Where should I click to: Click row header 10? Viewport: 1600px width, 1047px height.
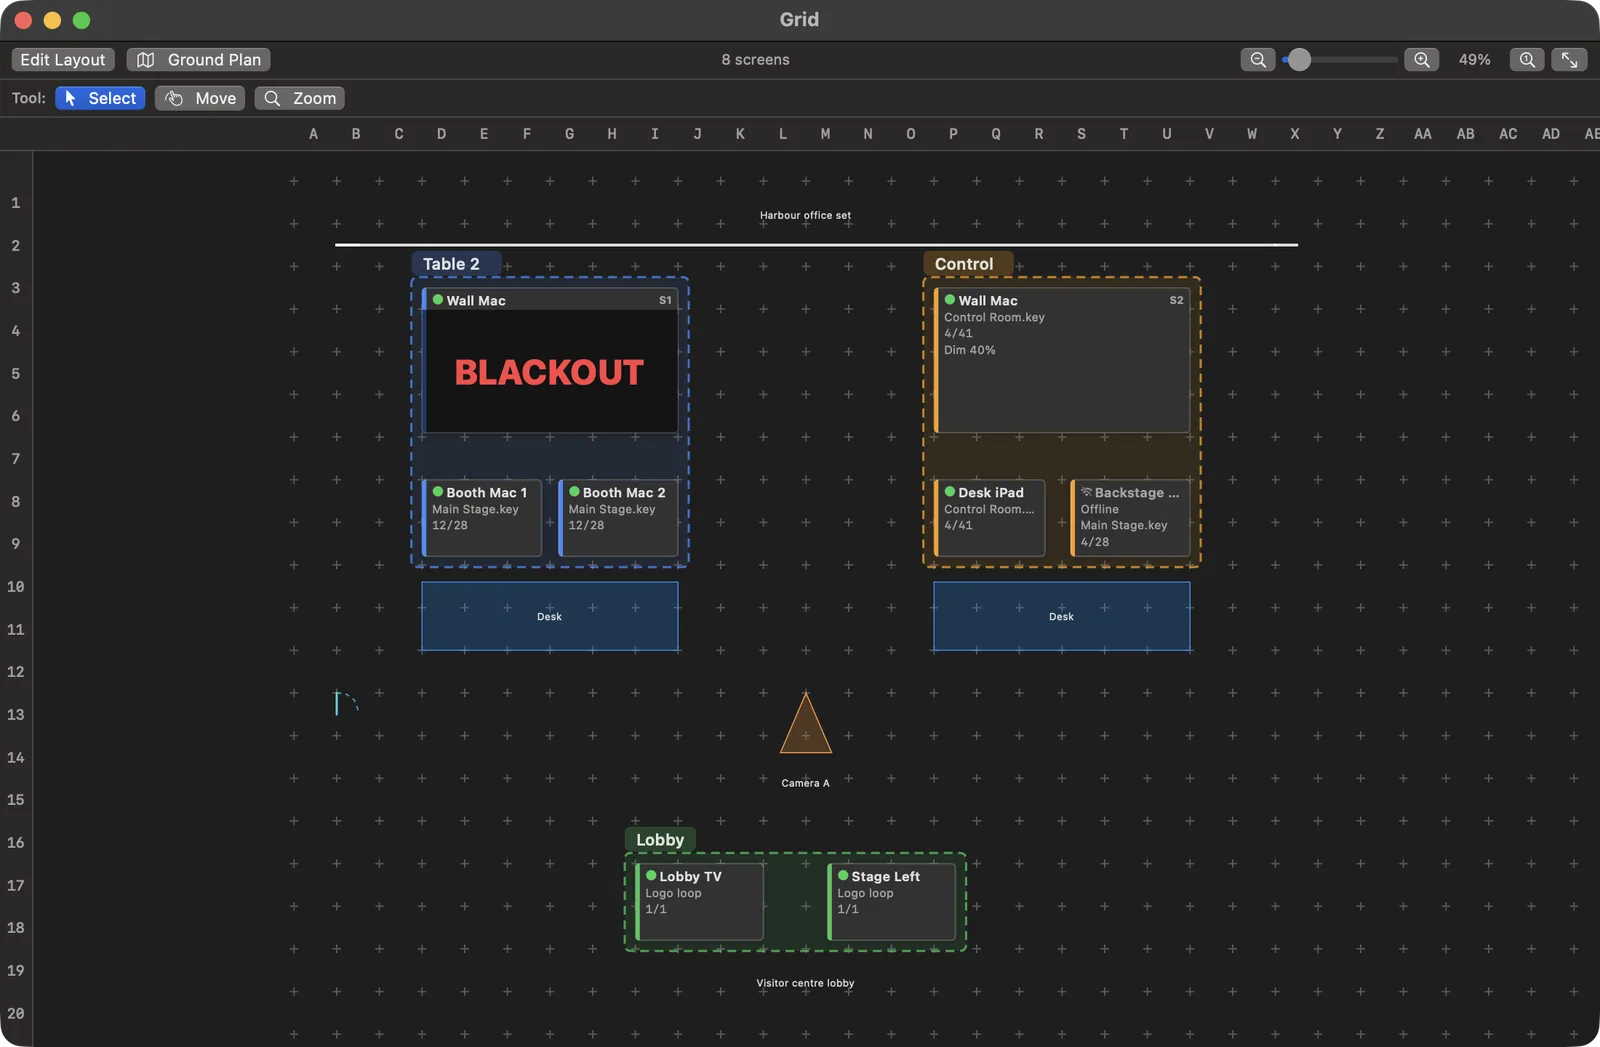coord(15,587)
